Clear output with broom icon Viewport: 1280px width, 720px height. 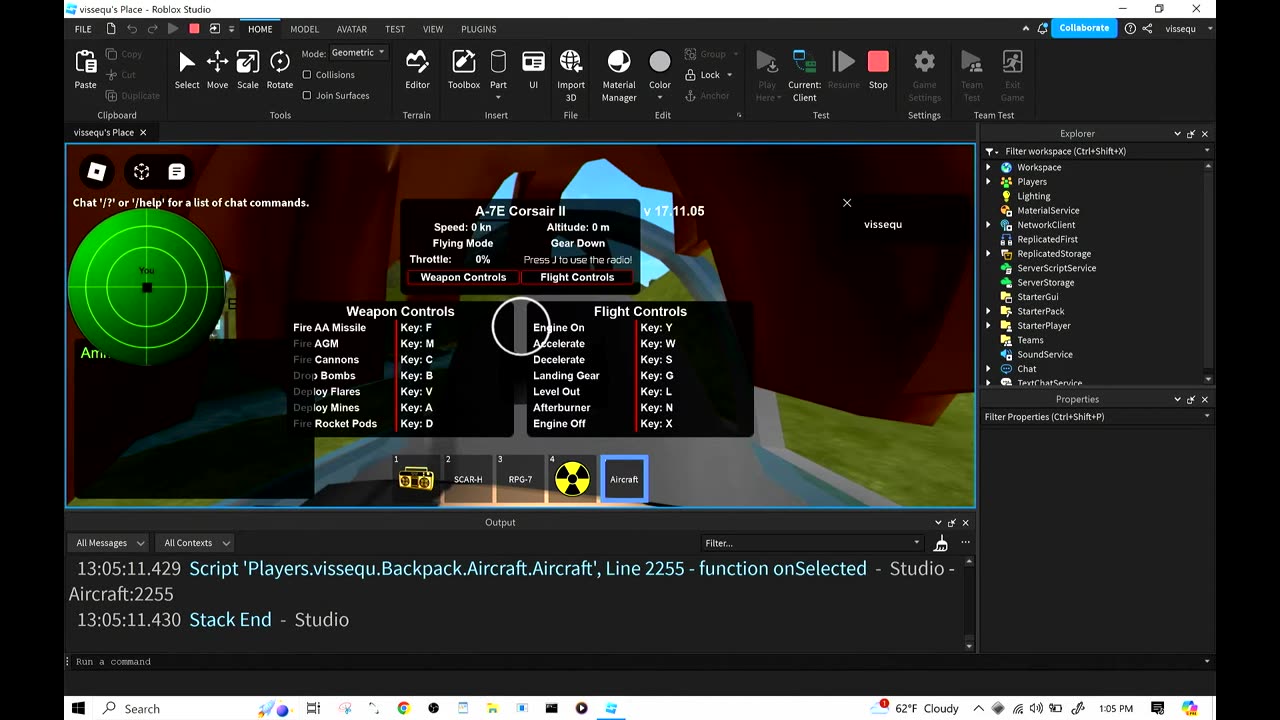pos(941,543)
